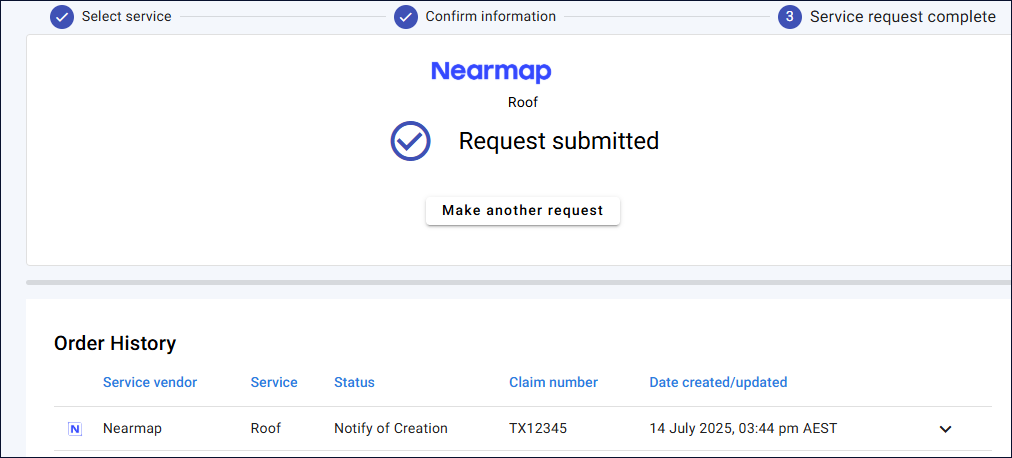Click claim number TX12345

point(538,428)
